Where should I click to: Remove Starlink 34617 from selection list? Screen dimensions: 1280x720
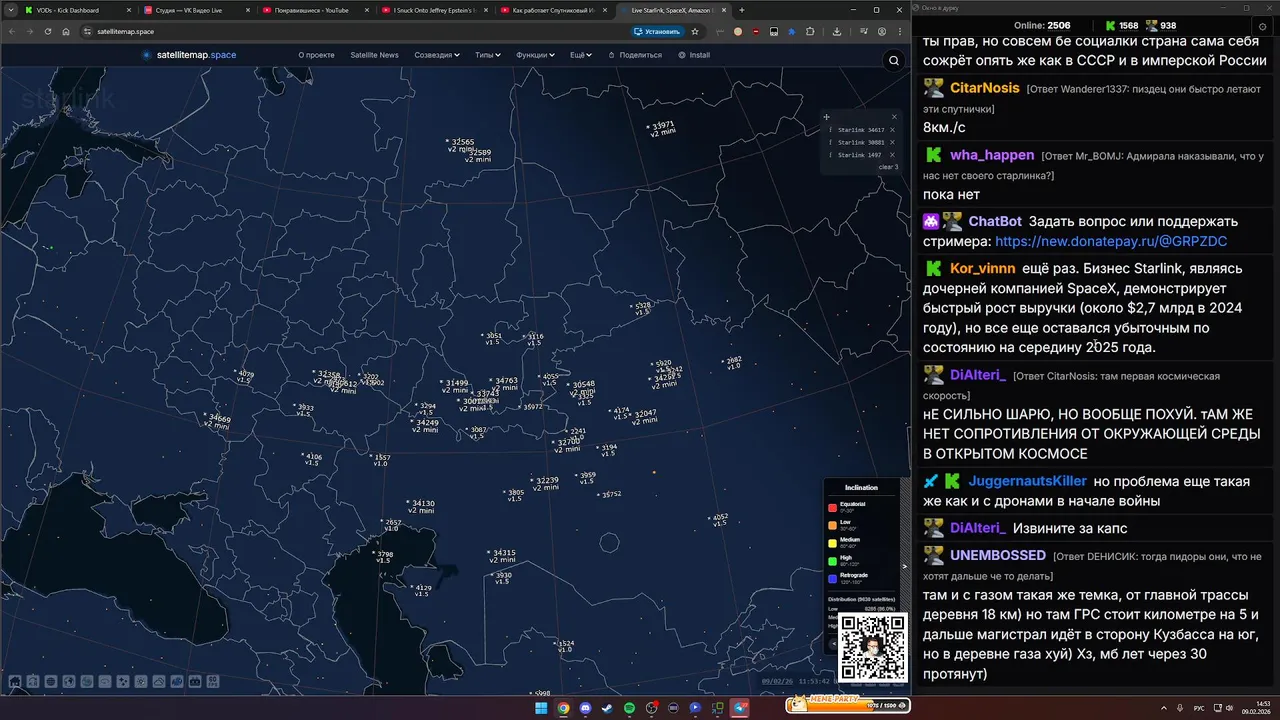tap(892, 130)
